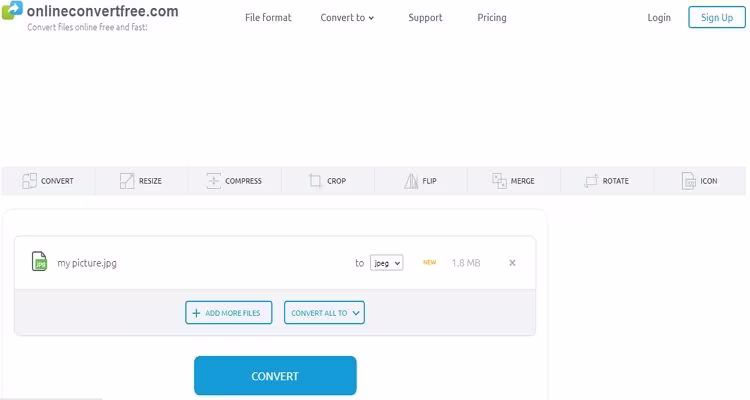Click the Sign Up button
This screenshot has height=400, width=750.
pos(717,17)
